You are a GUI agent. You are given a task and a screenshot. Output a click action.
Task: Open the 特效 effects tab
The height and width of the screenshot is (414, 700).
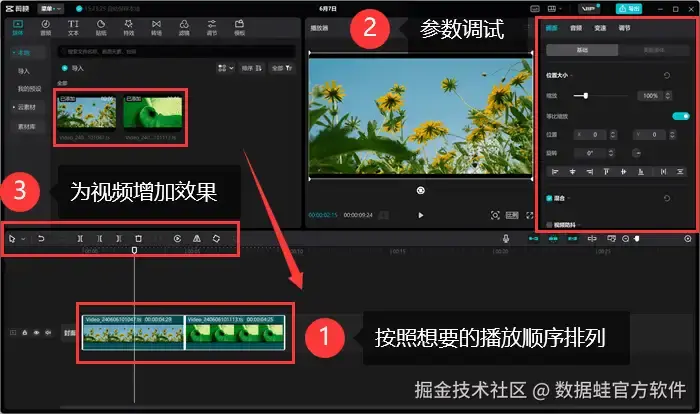(129, 27)
